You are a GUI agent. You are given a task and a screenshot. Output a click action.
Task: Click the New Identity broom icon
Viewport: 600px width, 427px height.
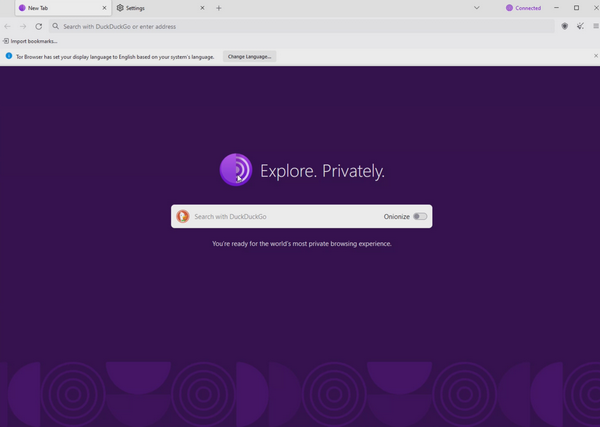pos(580,26)
